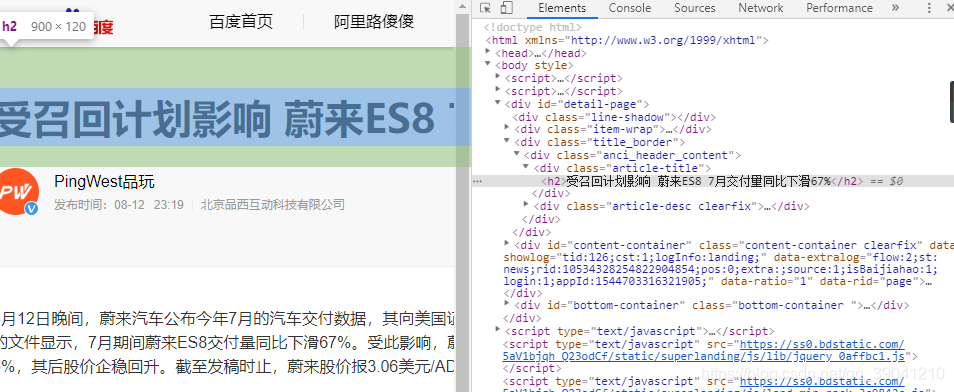
Task: Click the PingWest品玩 author name
Action: click(x=104, y=181)
